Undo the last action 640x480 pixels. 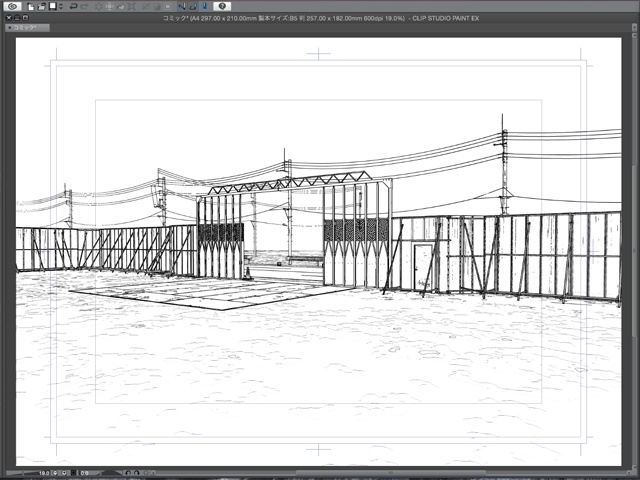tap(73, 6)
